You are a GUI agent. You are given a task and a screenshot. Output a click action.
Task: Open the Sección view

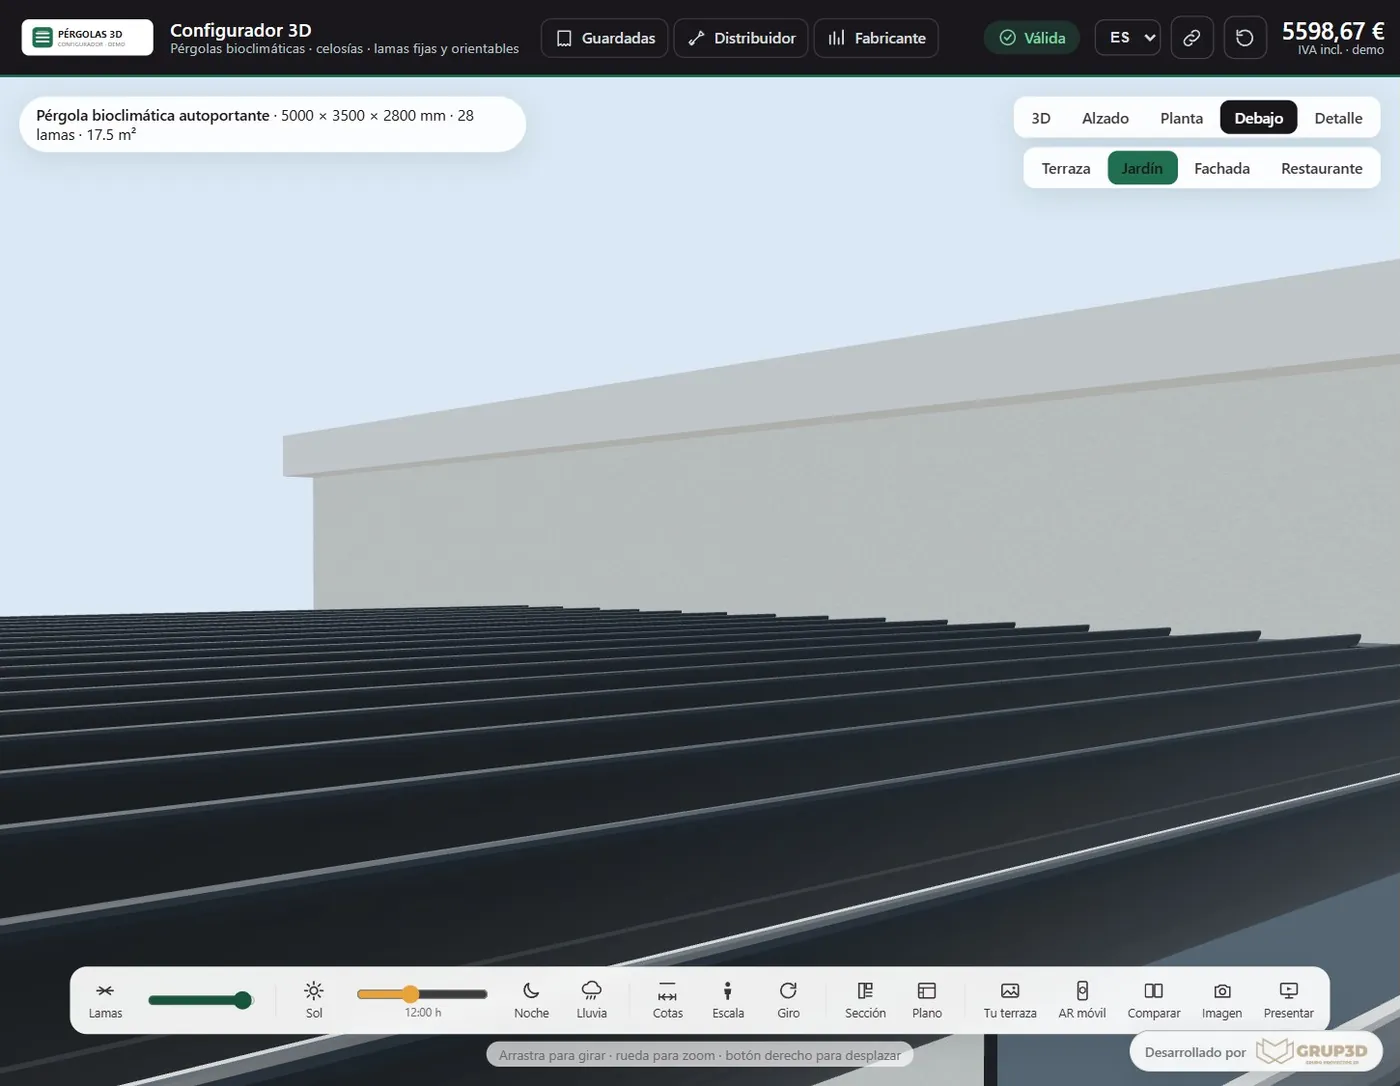point(865,1000)
